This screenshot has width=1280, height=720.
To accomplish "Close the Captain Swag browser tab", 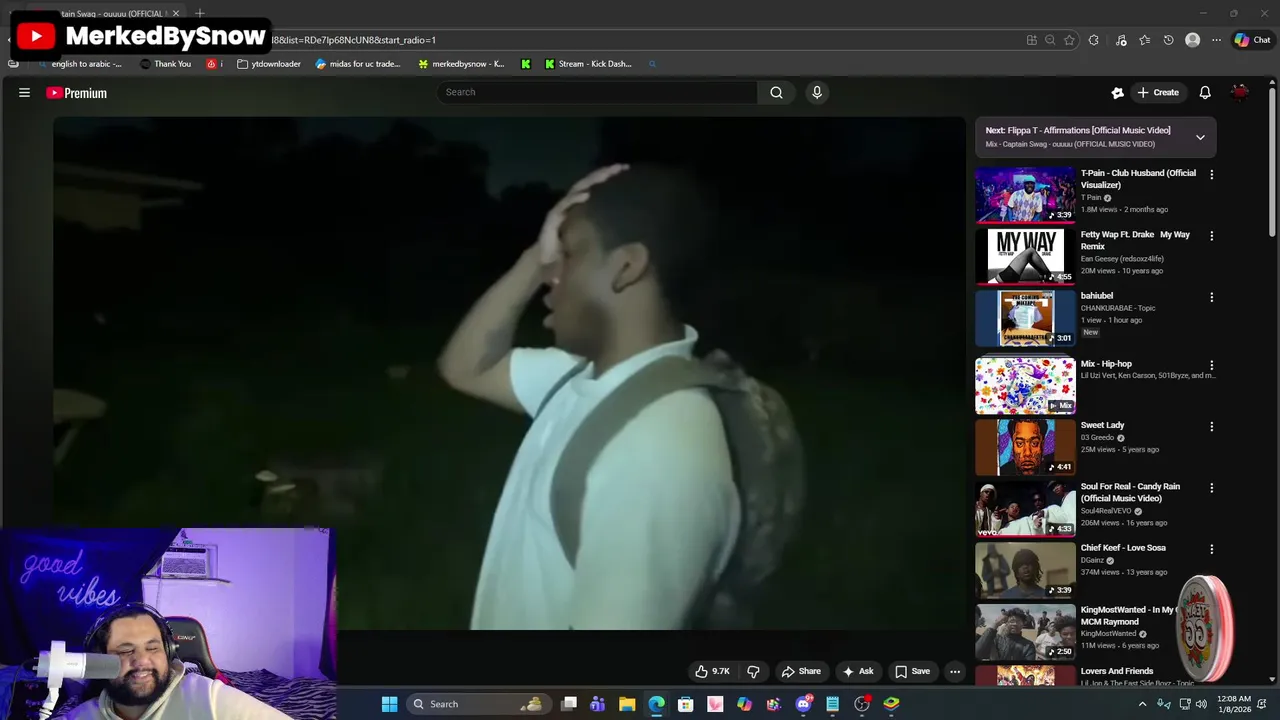I will point(176,13).
